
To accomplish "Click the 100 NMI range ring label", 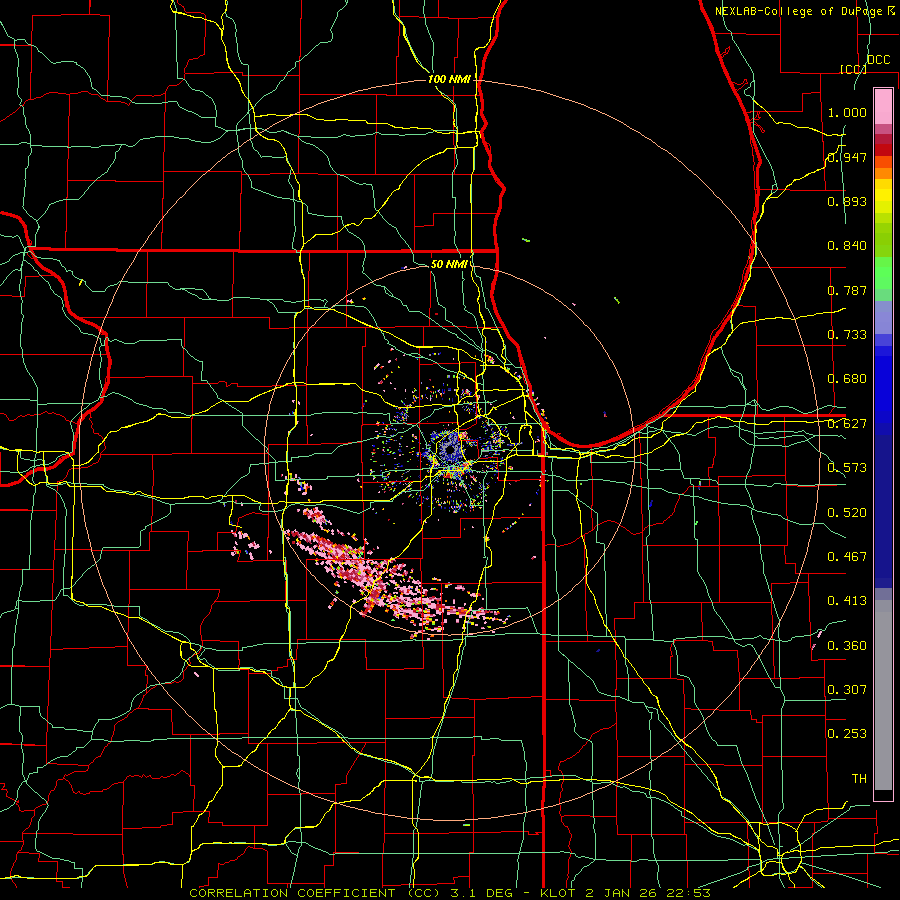I will (449, 79).
